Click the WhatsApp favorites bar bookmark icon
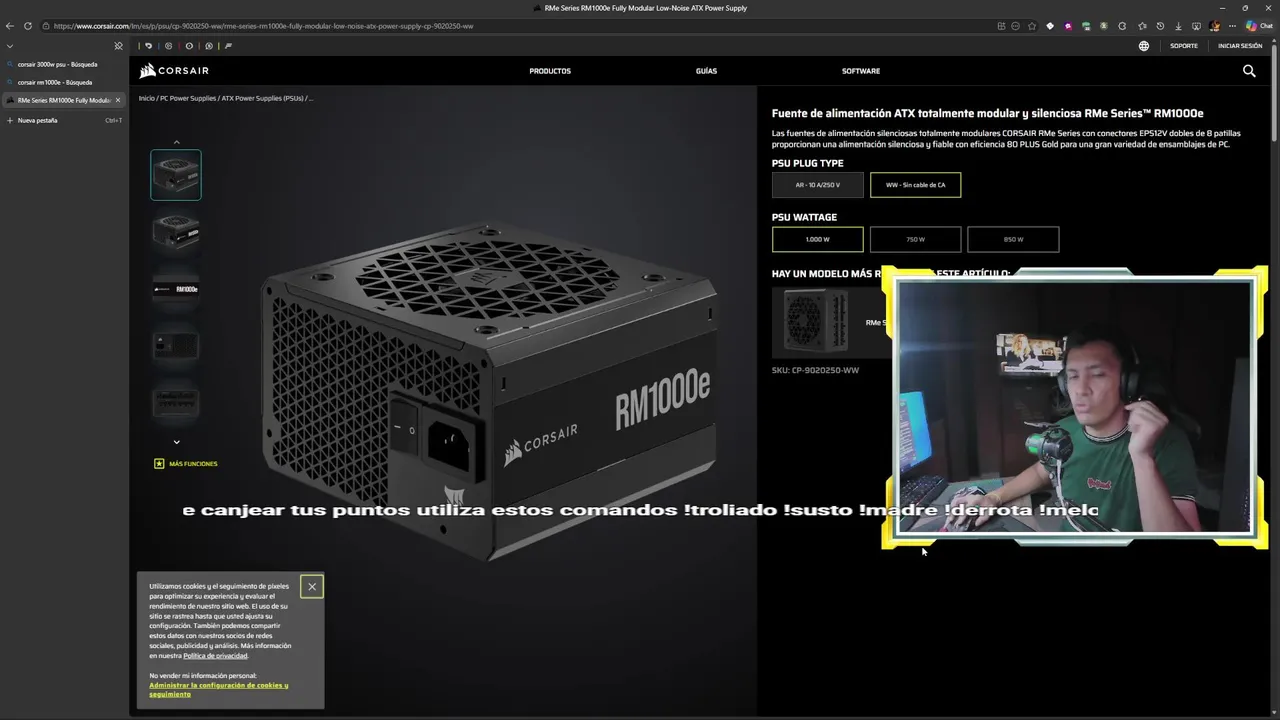Screen dimensions: 1280x720 click(x=209, y=46)
